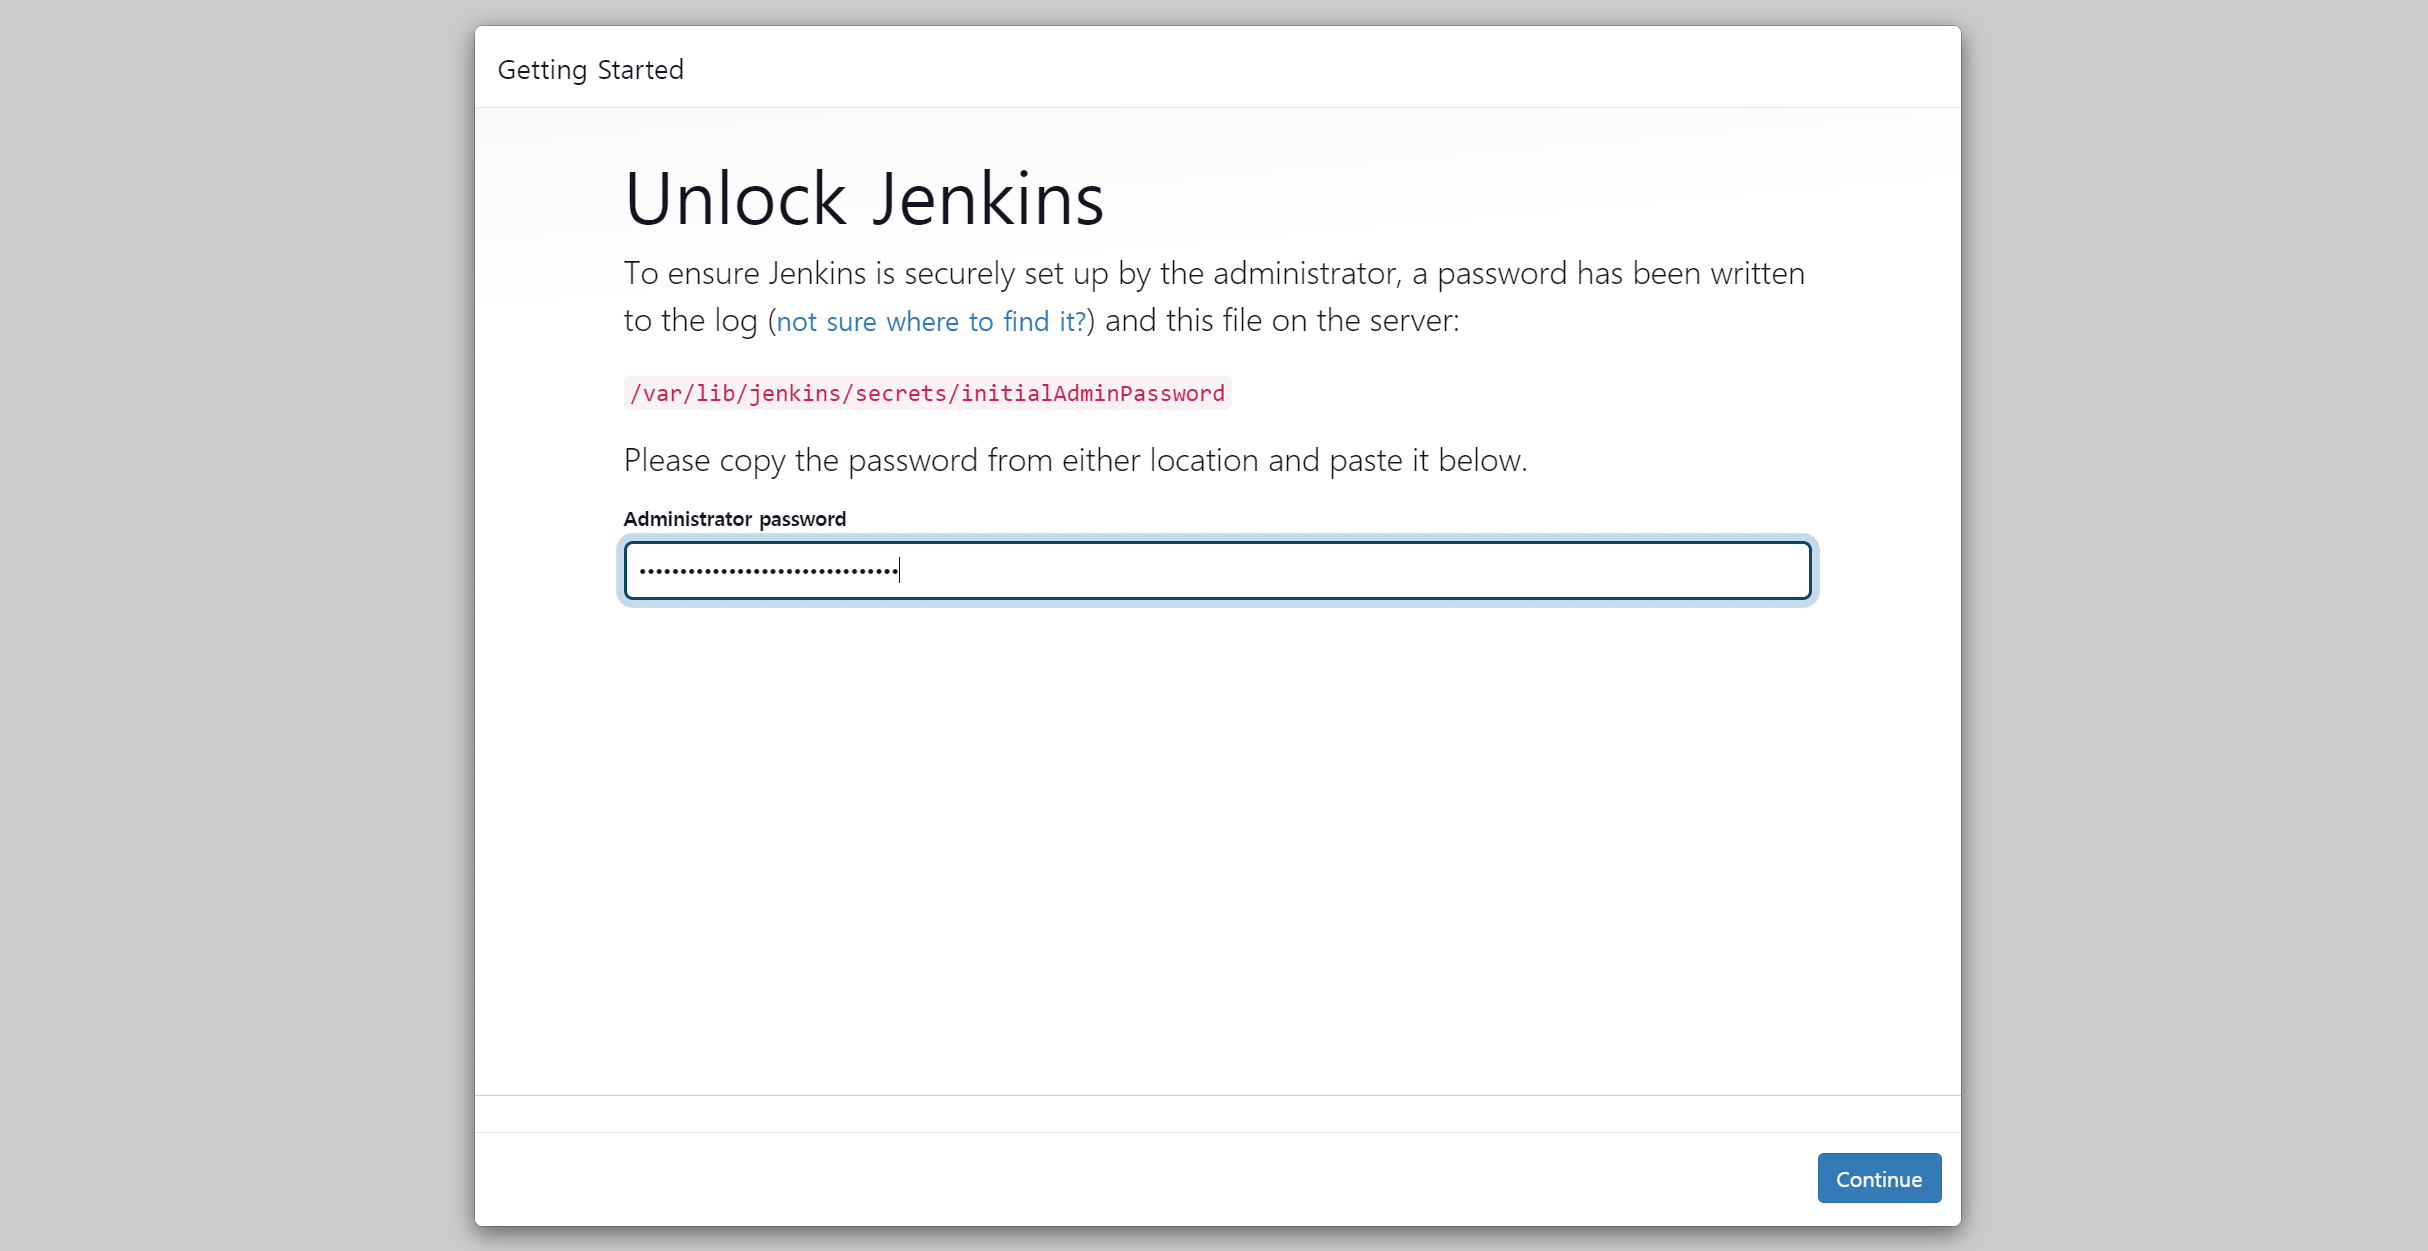This screenshot has height=1251, width=2428.
Task: Click the initialAdminPassword file path text
Action: [x=926, y=393]
